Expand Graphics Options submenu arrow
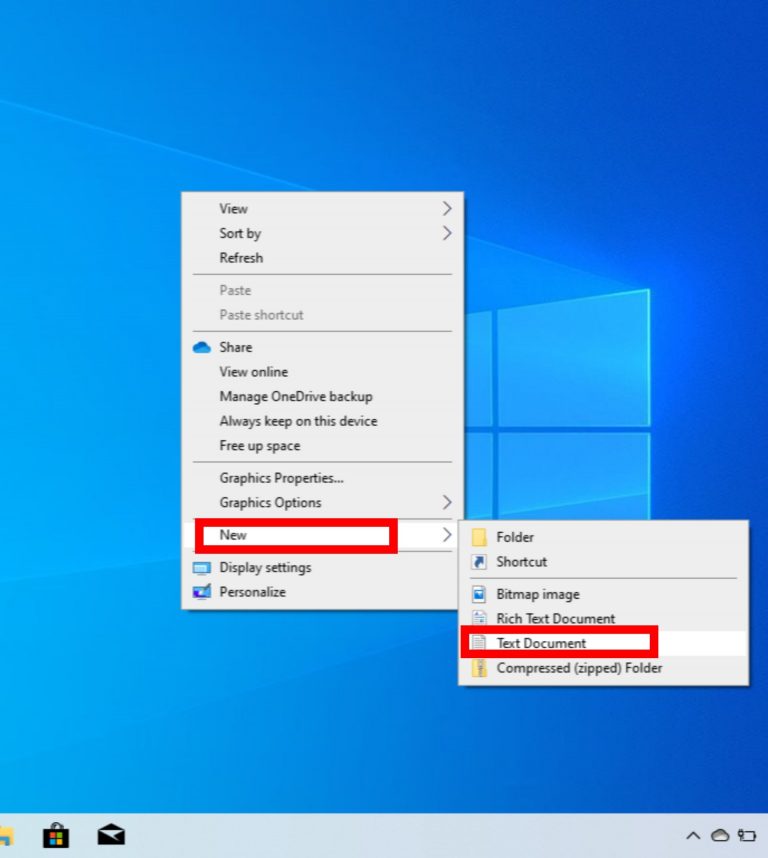768x858 pixels. click(447, 502)
